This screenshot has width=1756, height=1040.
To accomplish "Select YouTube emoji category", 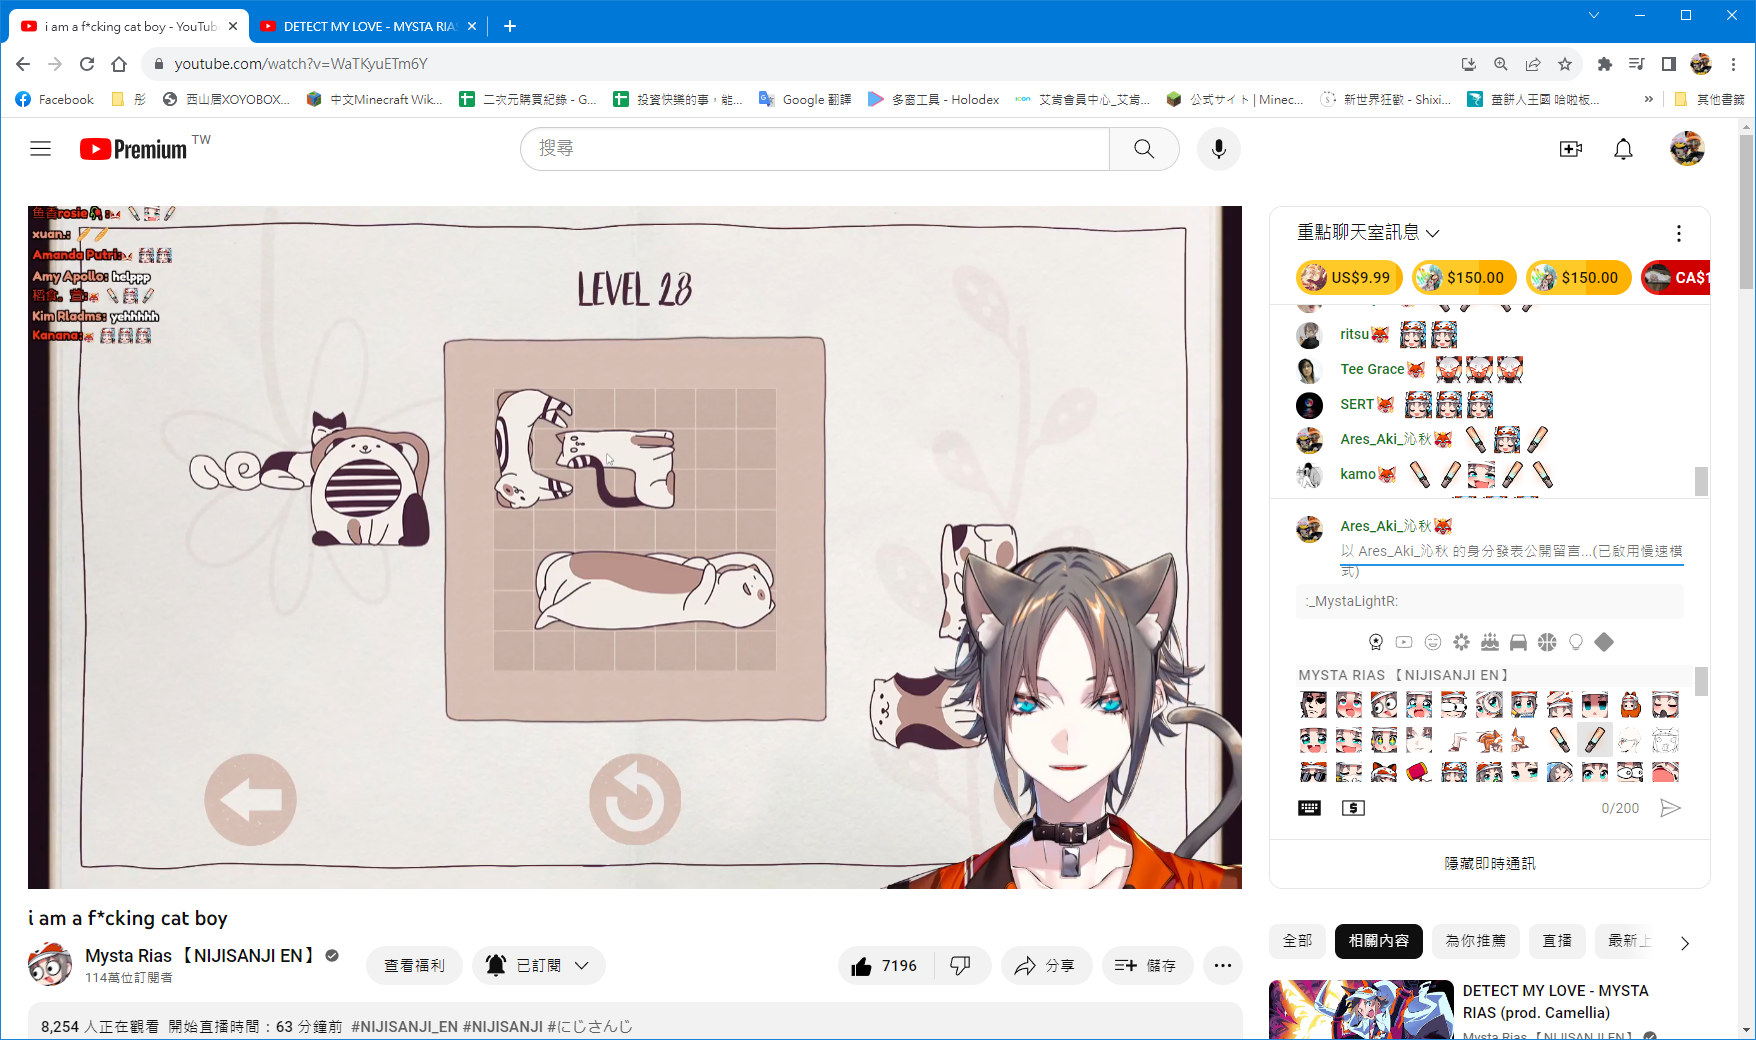I will pyautogui.click(x=1404, y=642).
